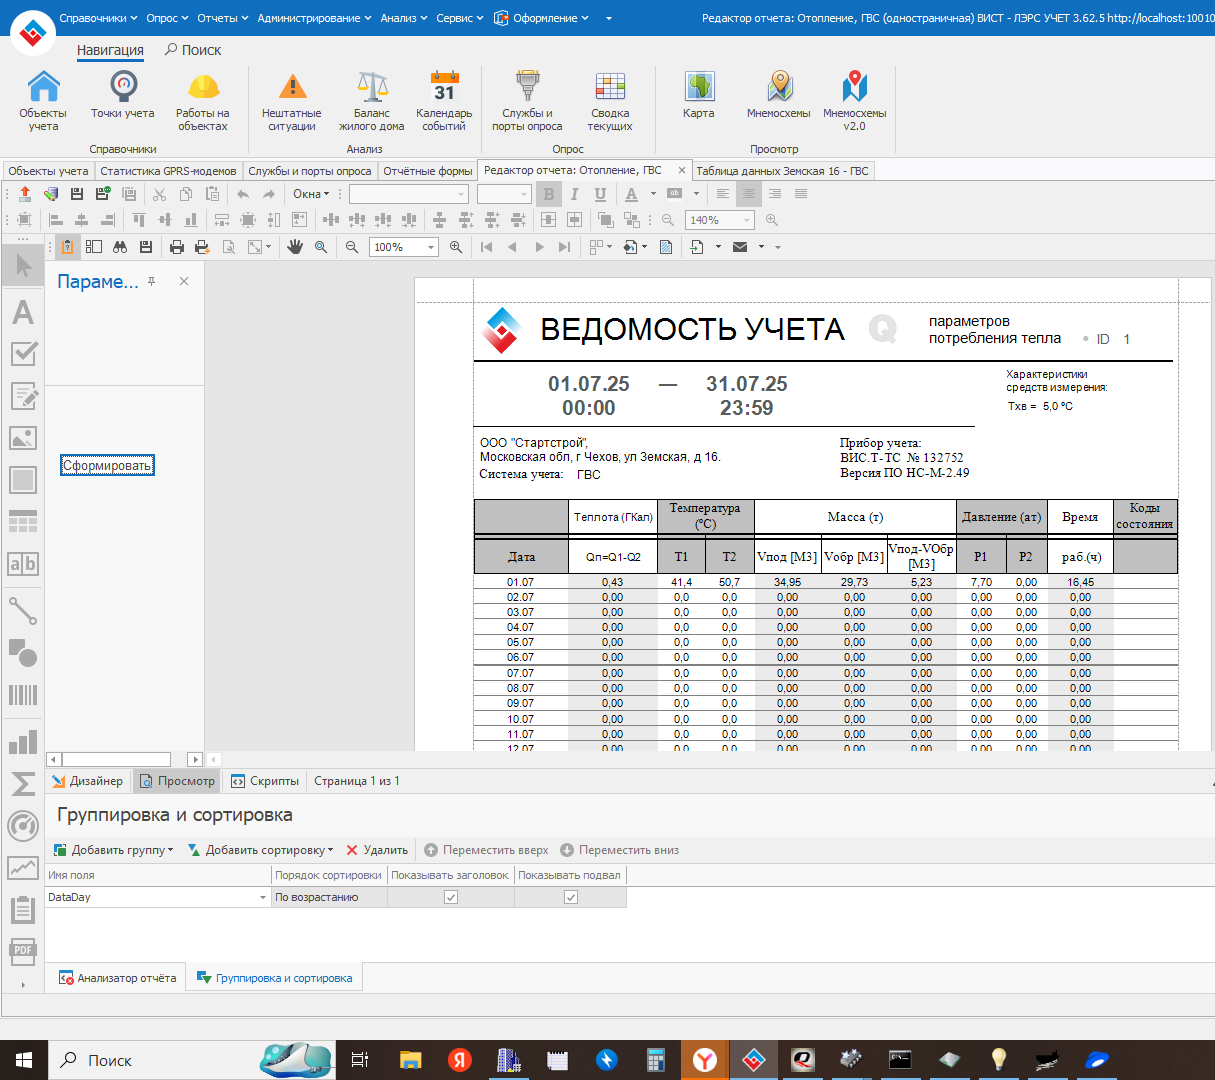
Task: Open Объекты учета from the ribbon
Action: (x=43, y=100)
